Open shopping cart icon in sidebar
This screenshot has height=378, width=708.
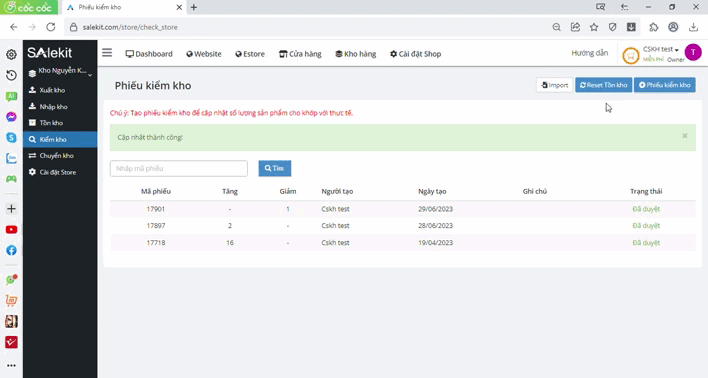click(x=11, y=300)
